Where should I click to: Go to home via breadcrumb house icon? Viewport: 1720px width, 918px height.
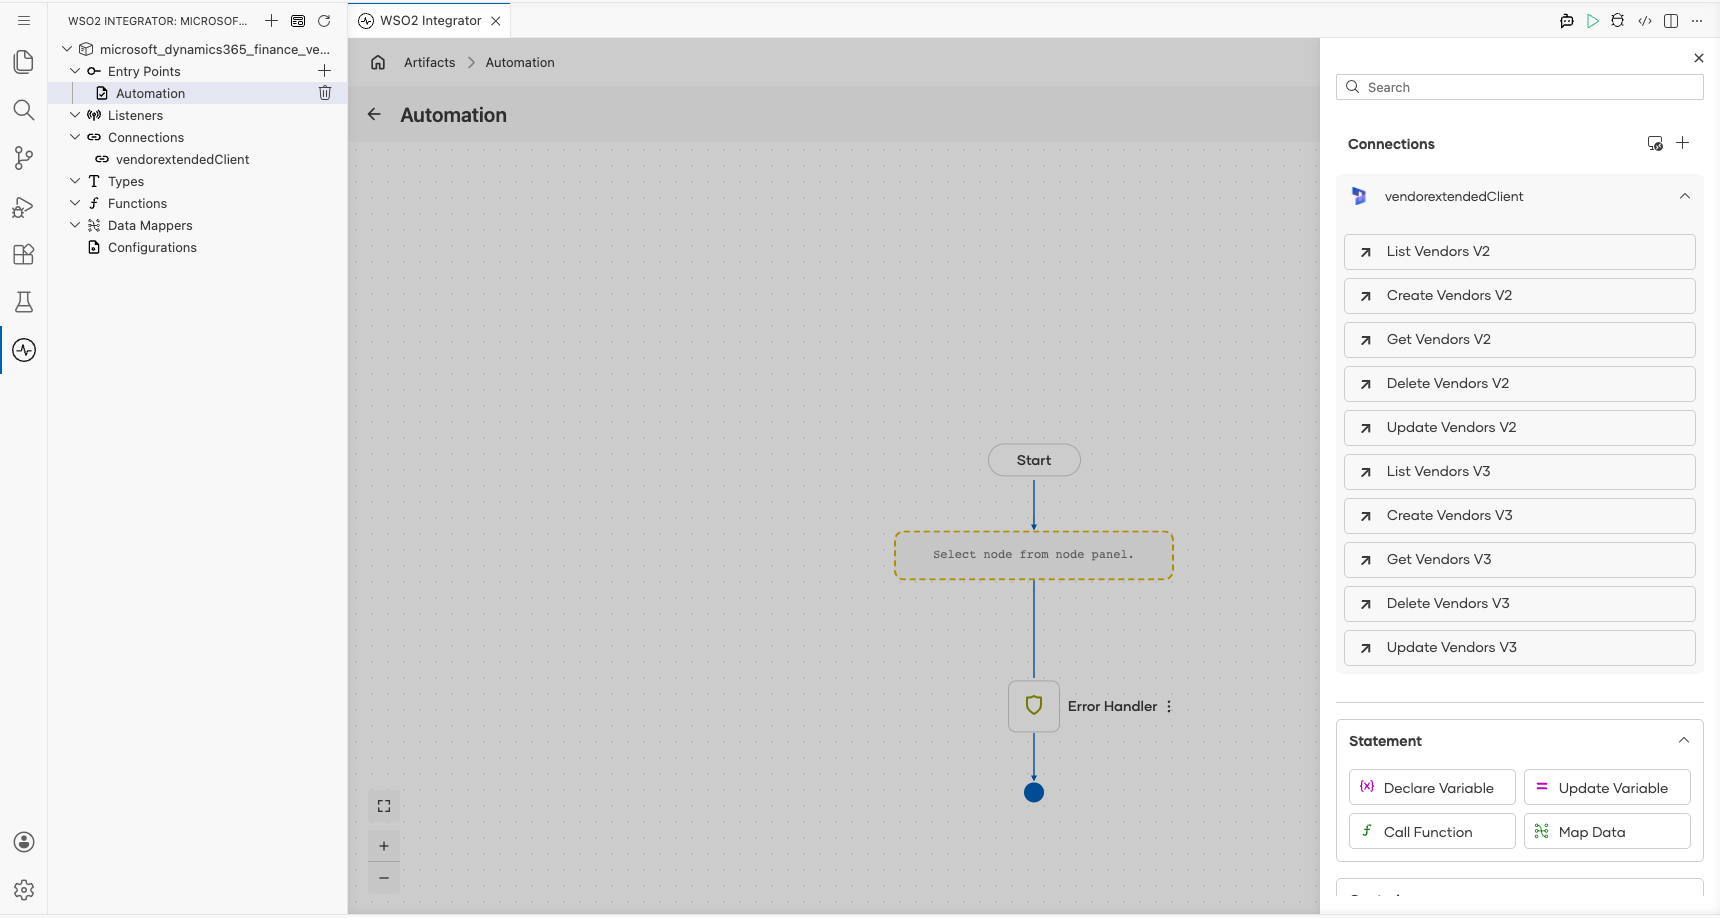click(x=378, y=62)
